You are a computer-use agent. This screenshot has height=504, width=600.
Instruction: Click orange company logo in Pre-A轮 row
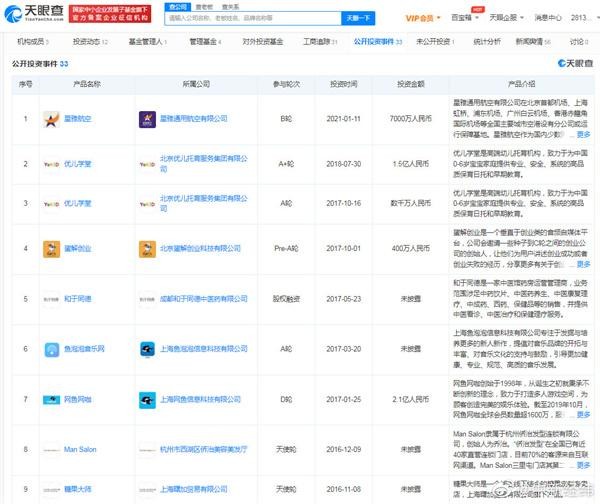[x=147, y=249]
